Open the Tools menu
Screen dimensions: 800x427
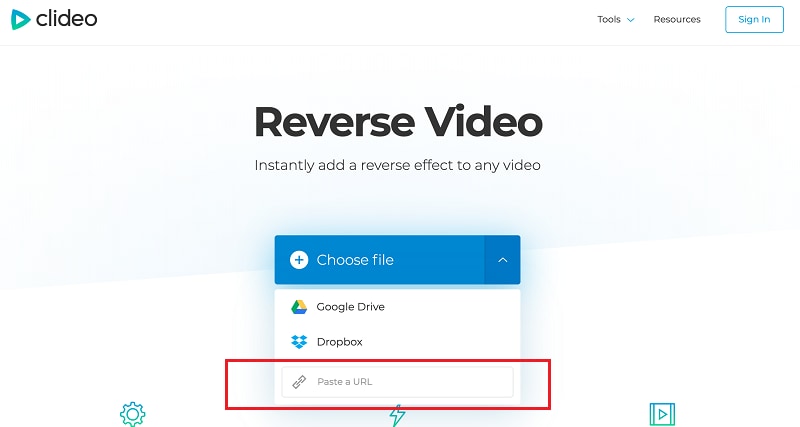[x=609, y=19]
